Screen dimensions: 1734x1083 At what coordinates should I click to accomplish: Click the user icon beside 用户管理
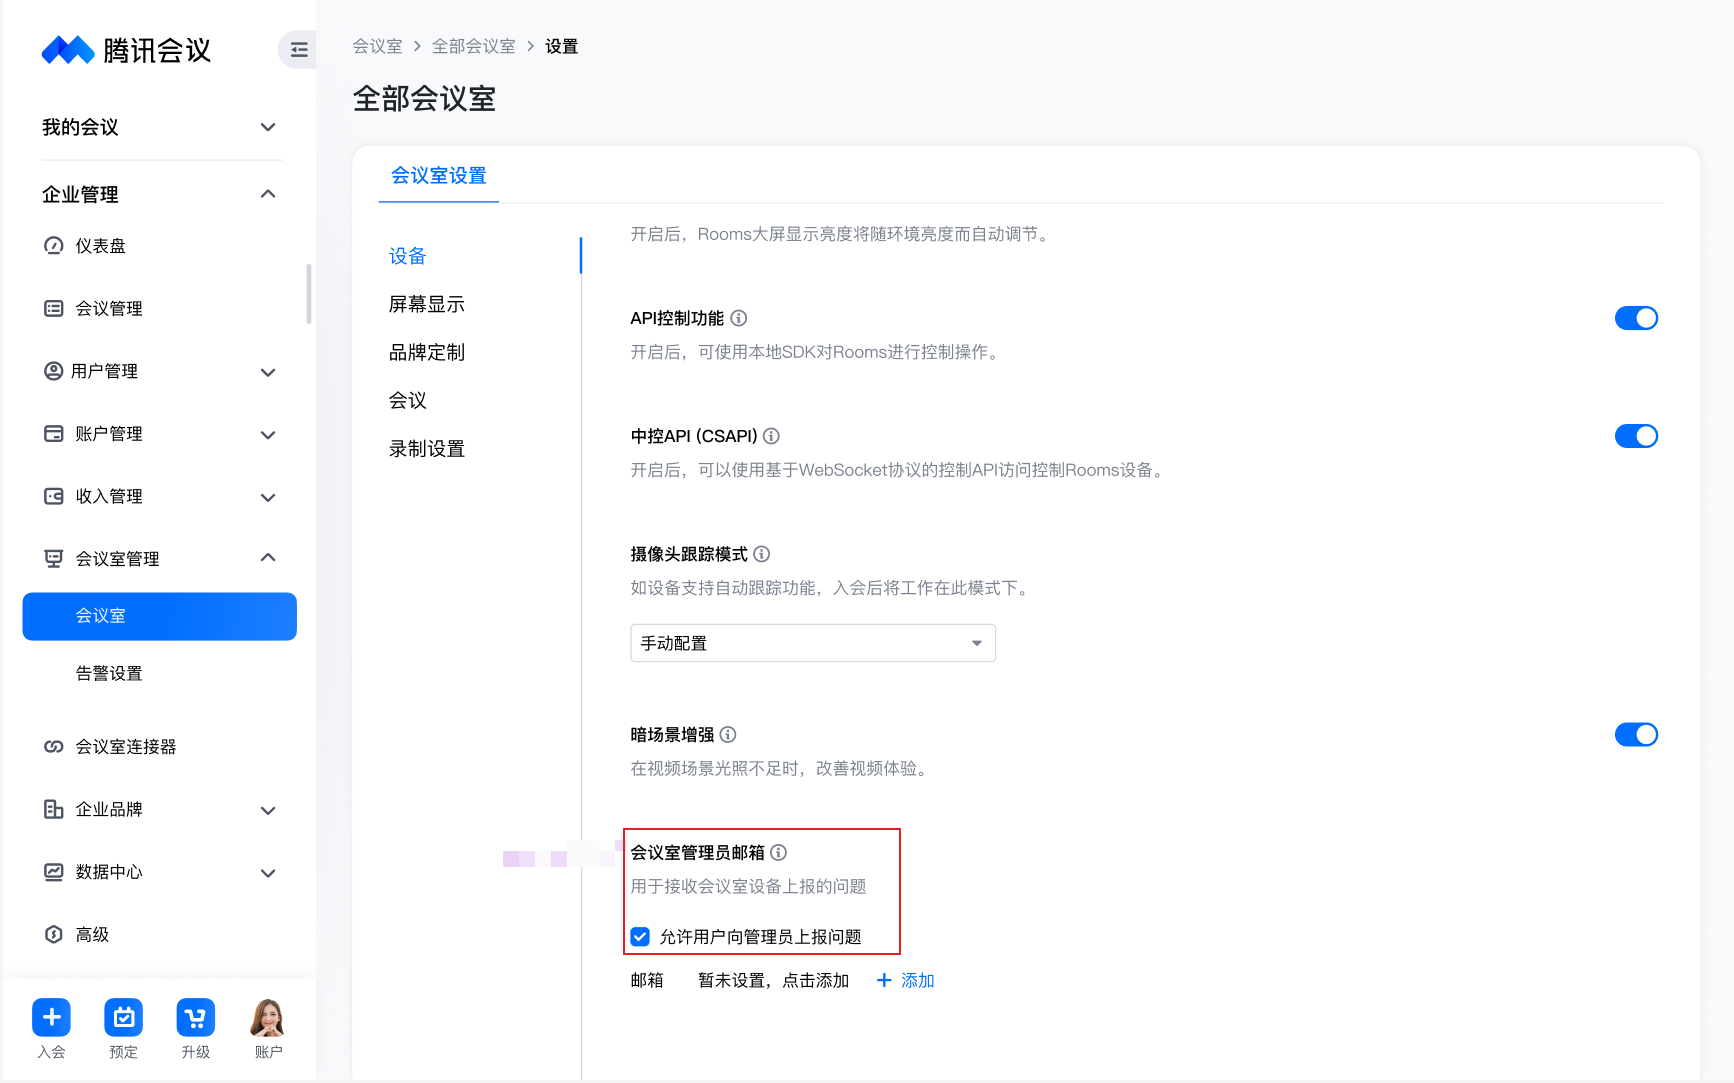pos(54,371)
